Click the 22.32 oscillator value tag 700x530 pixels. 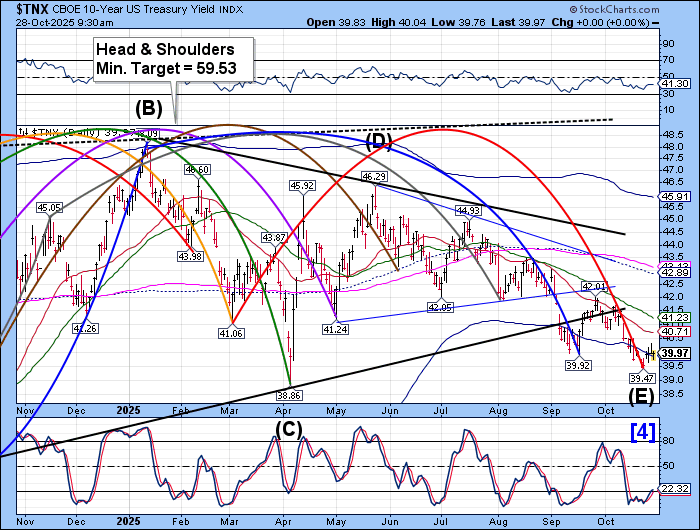click(x=676, y=489)
